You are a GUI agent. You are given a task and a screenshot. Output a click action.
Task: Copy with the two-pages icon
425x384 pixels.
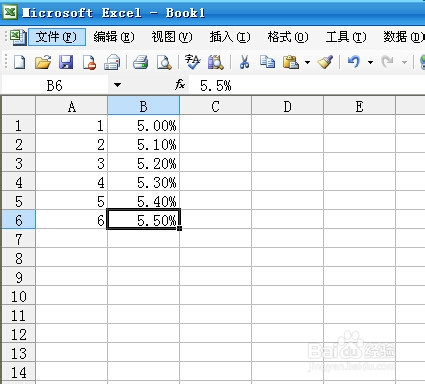pyautogui.click(x=267, y=62)
